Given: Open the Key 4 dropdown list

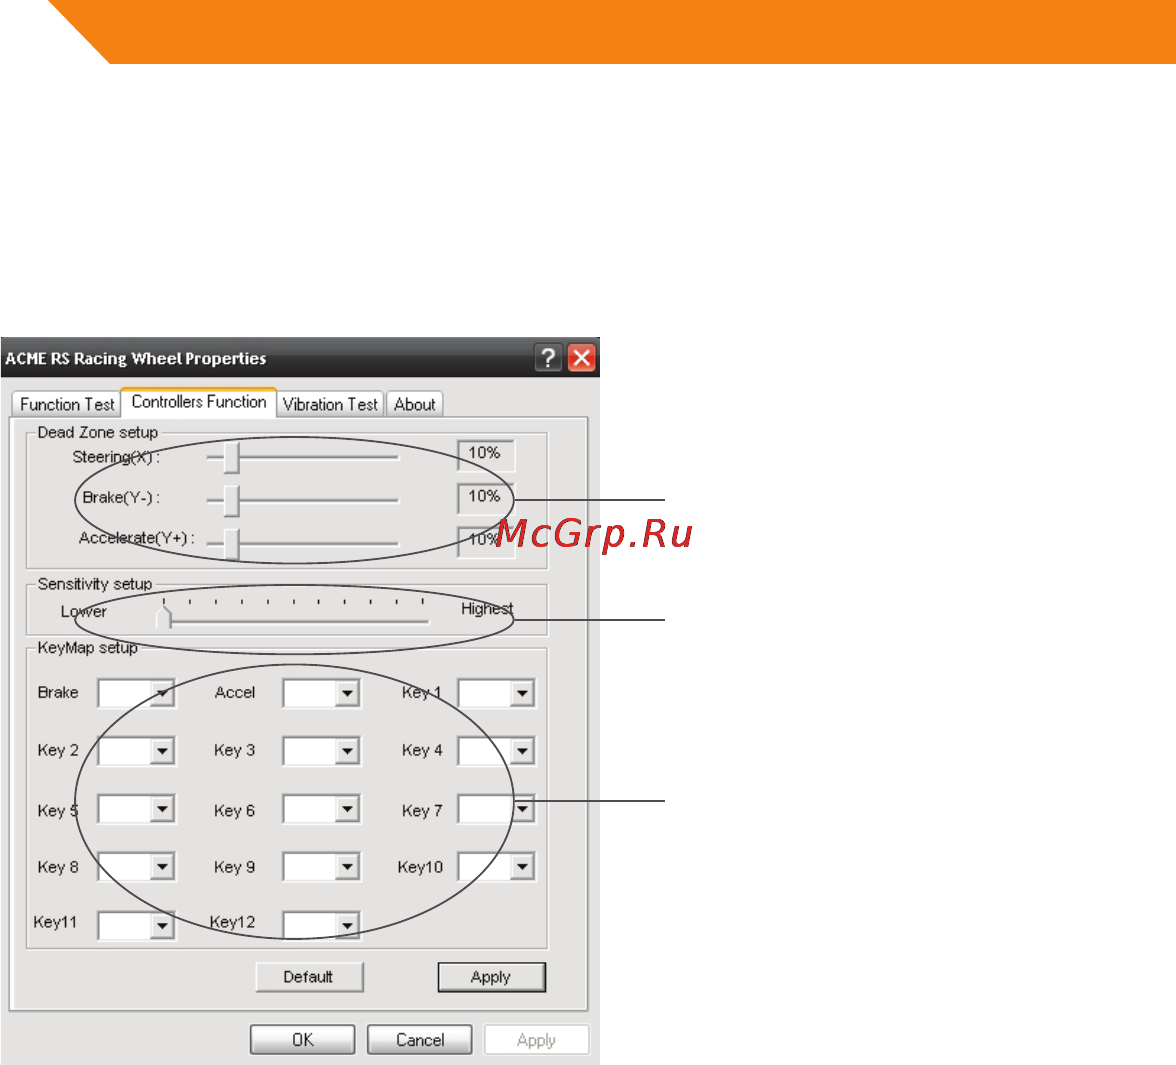Looking at the screenshot, I should [x=522, y=751].
